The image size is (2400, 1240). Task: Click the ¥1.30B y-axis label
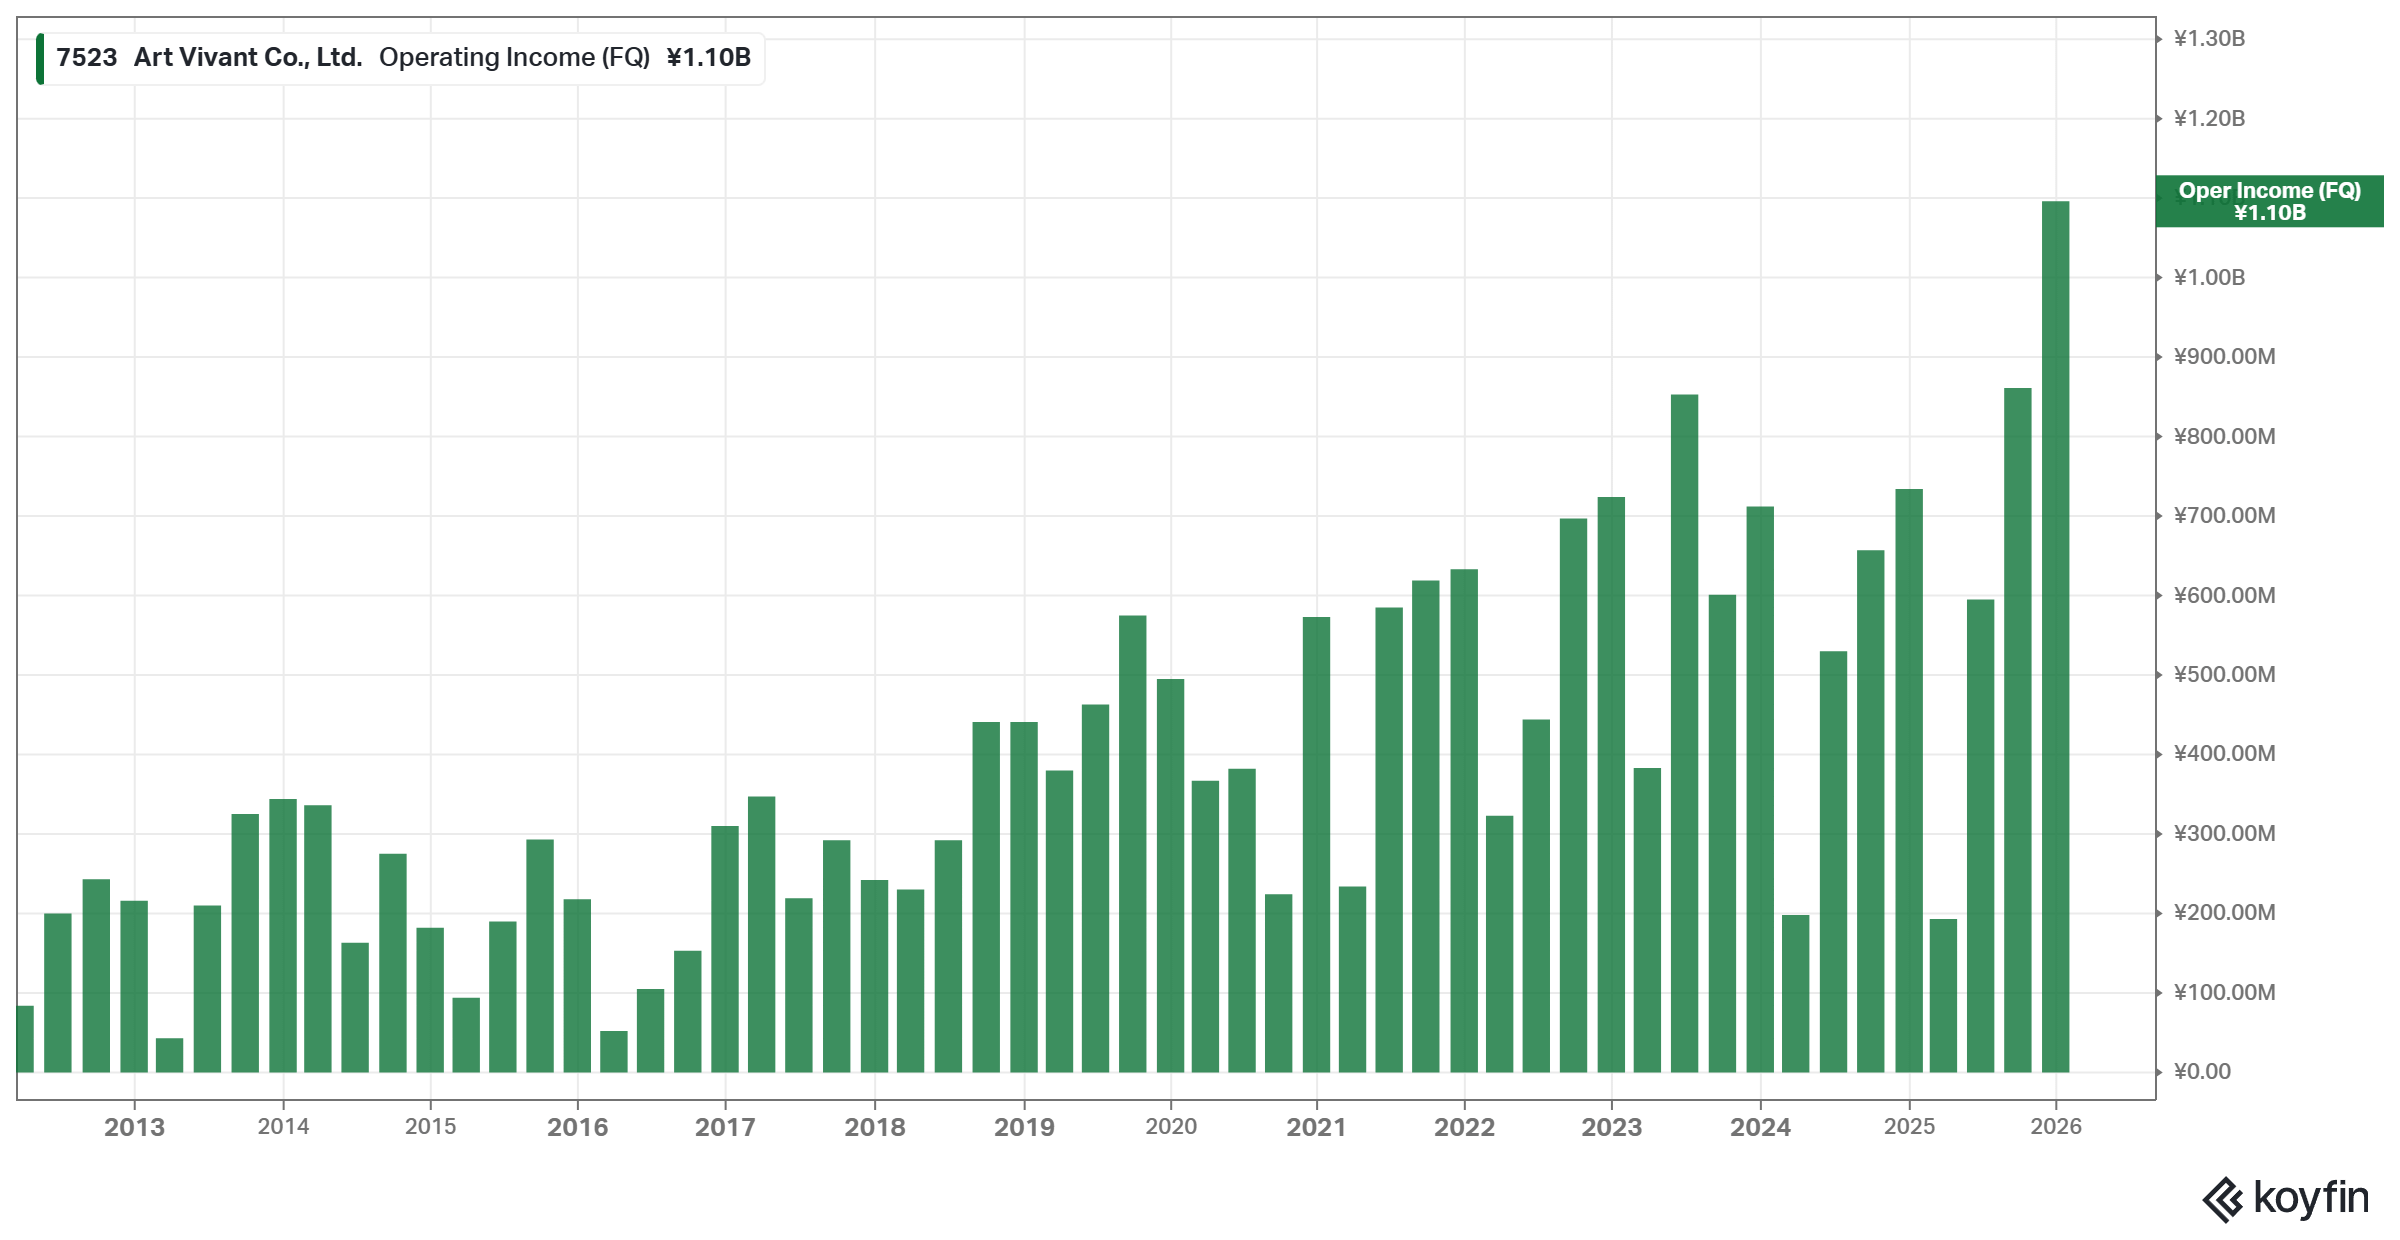click(2209, 39)
